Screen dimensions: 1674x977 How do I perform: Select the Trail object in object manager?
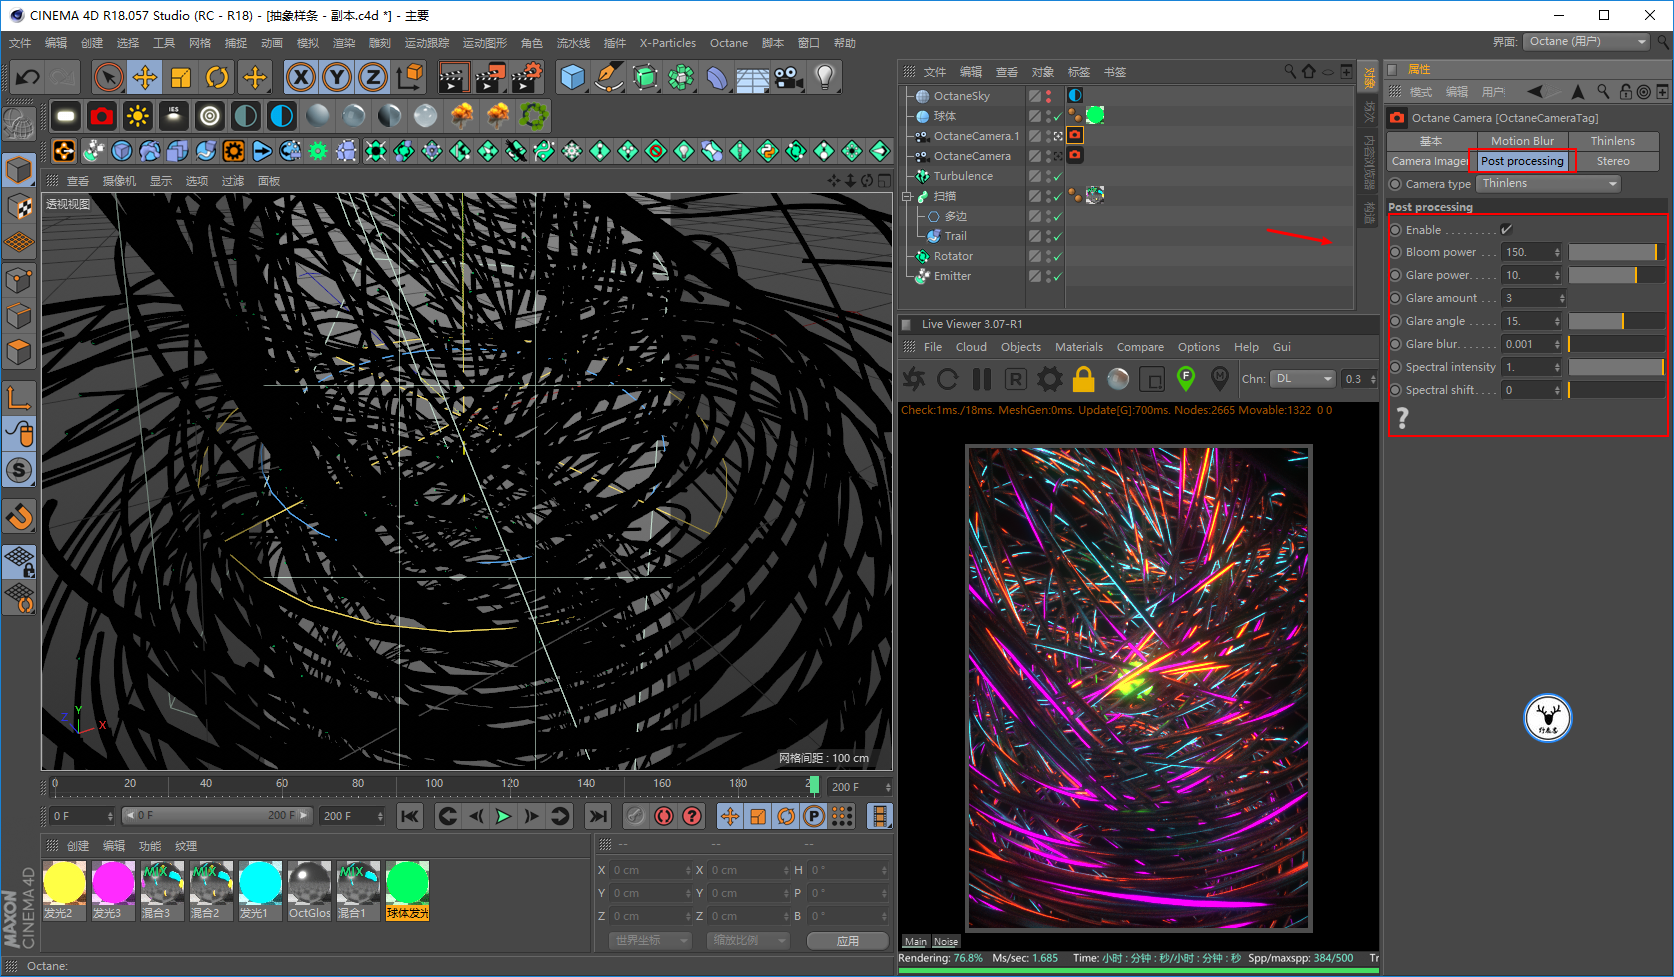click(x=955, y=236)
